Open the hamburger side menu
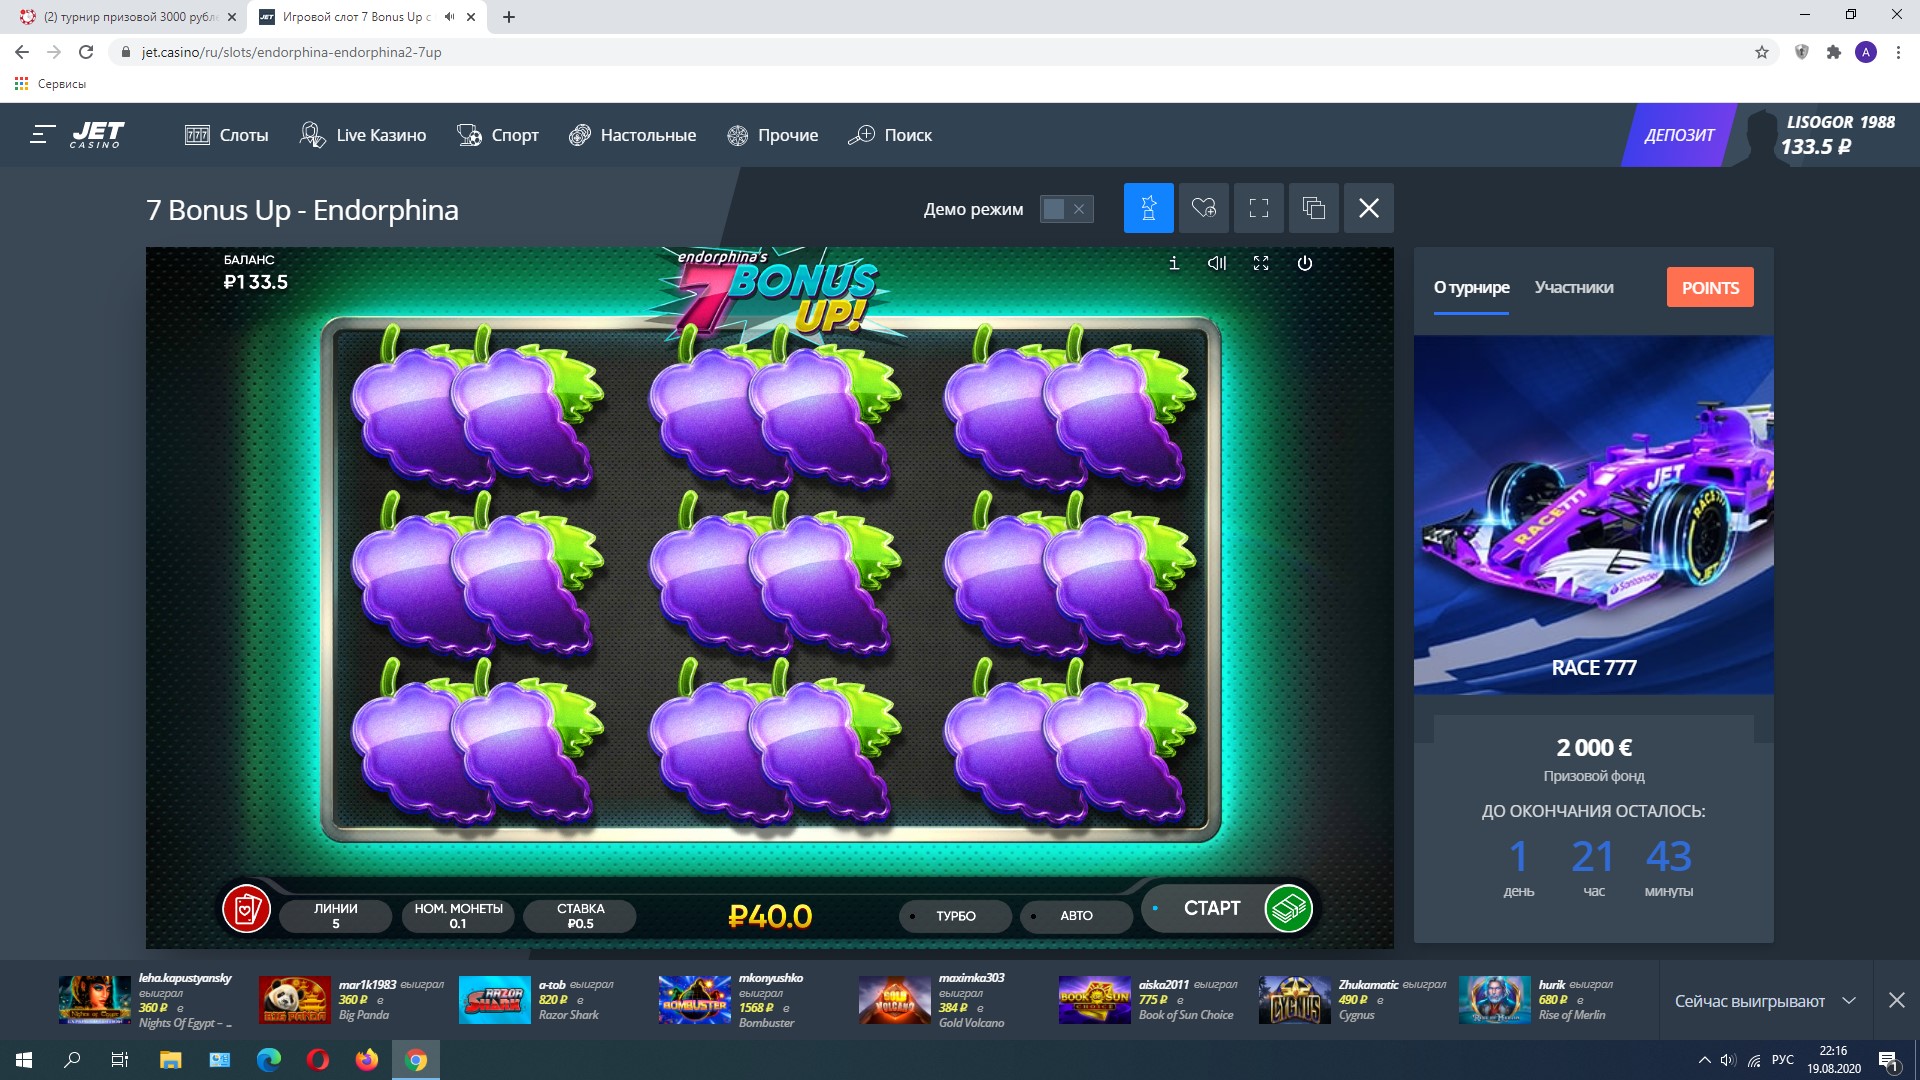Screen dimensions: 1920x1080 coord(41,134)
